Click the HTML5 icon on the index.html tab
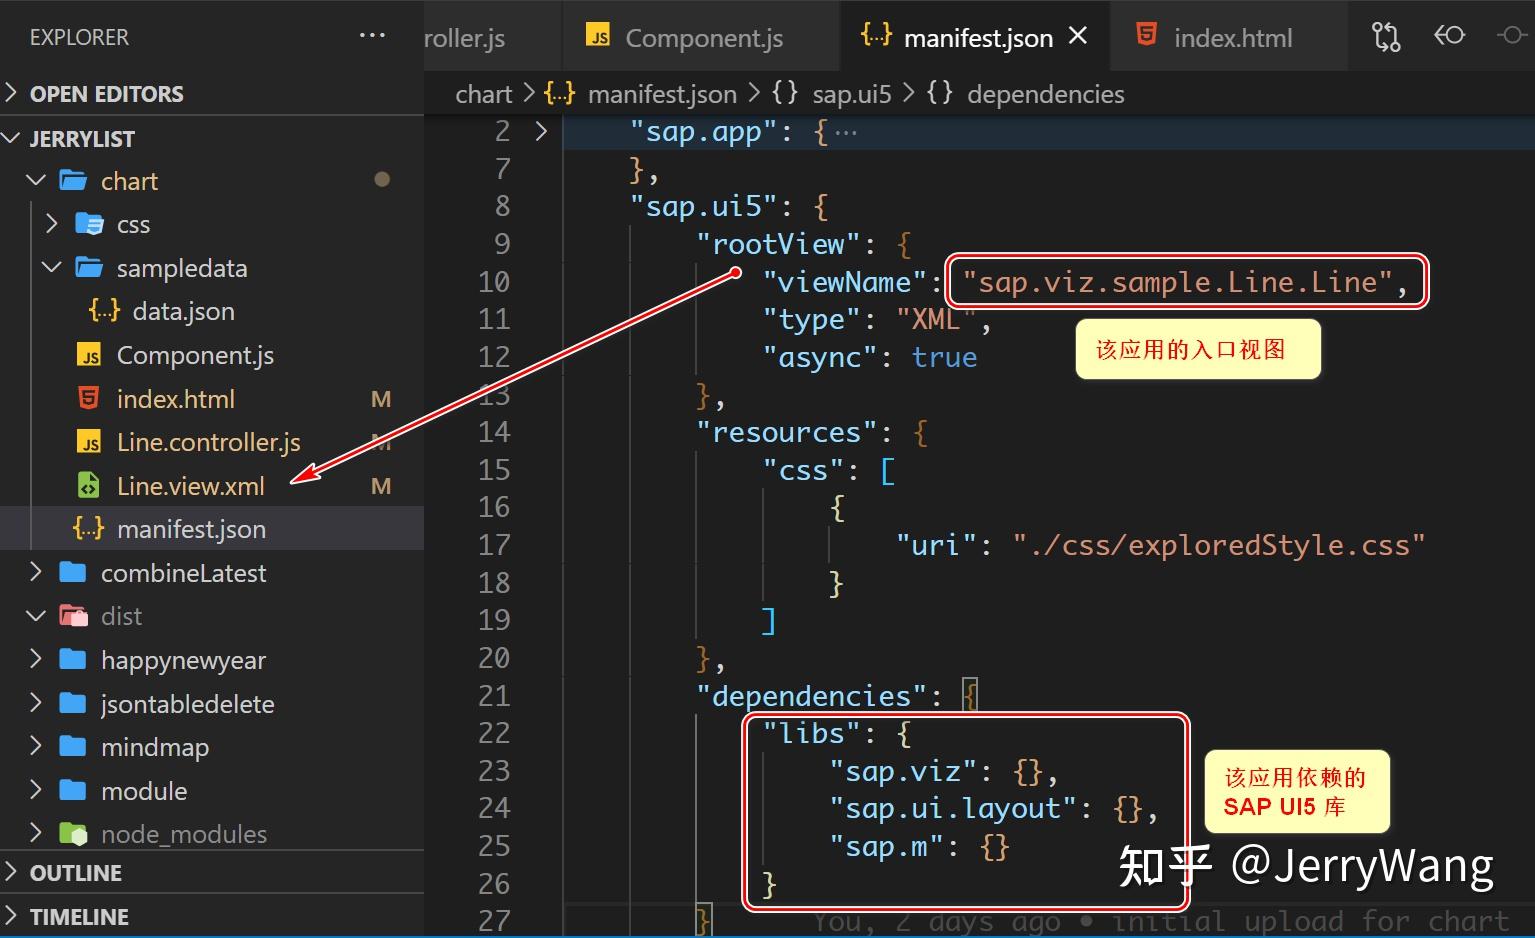The height and width of the screenshot is (938, 1535). pyautogui.click(x=1146, y=36)
